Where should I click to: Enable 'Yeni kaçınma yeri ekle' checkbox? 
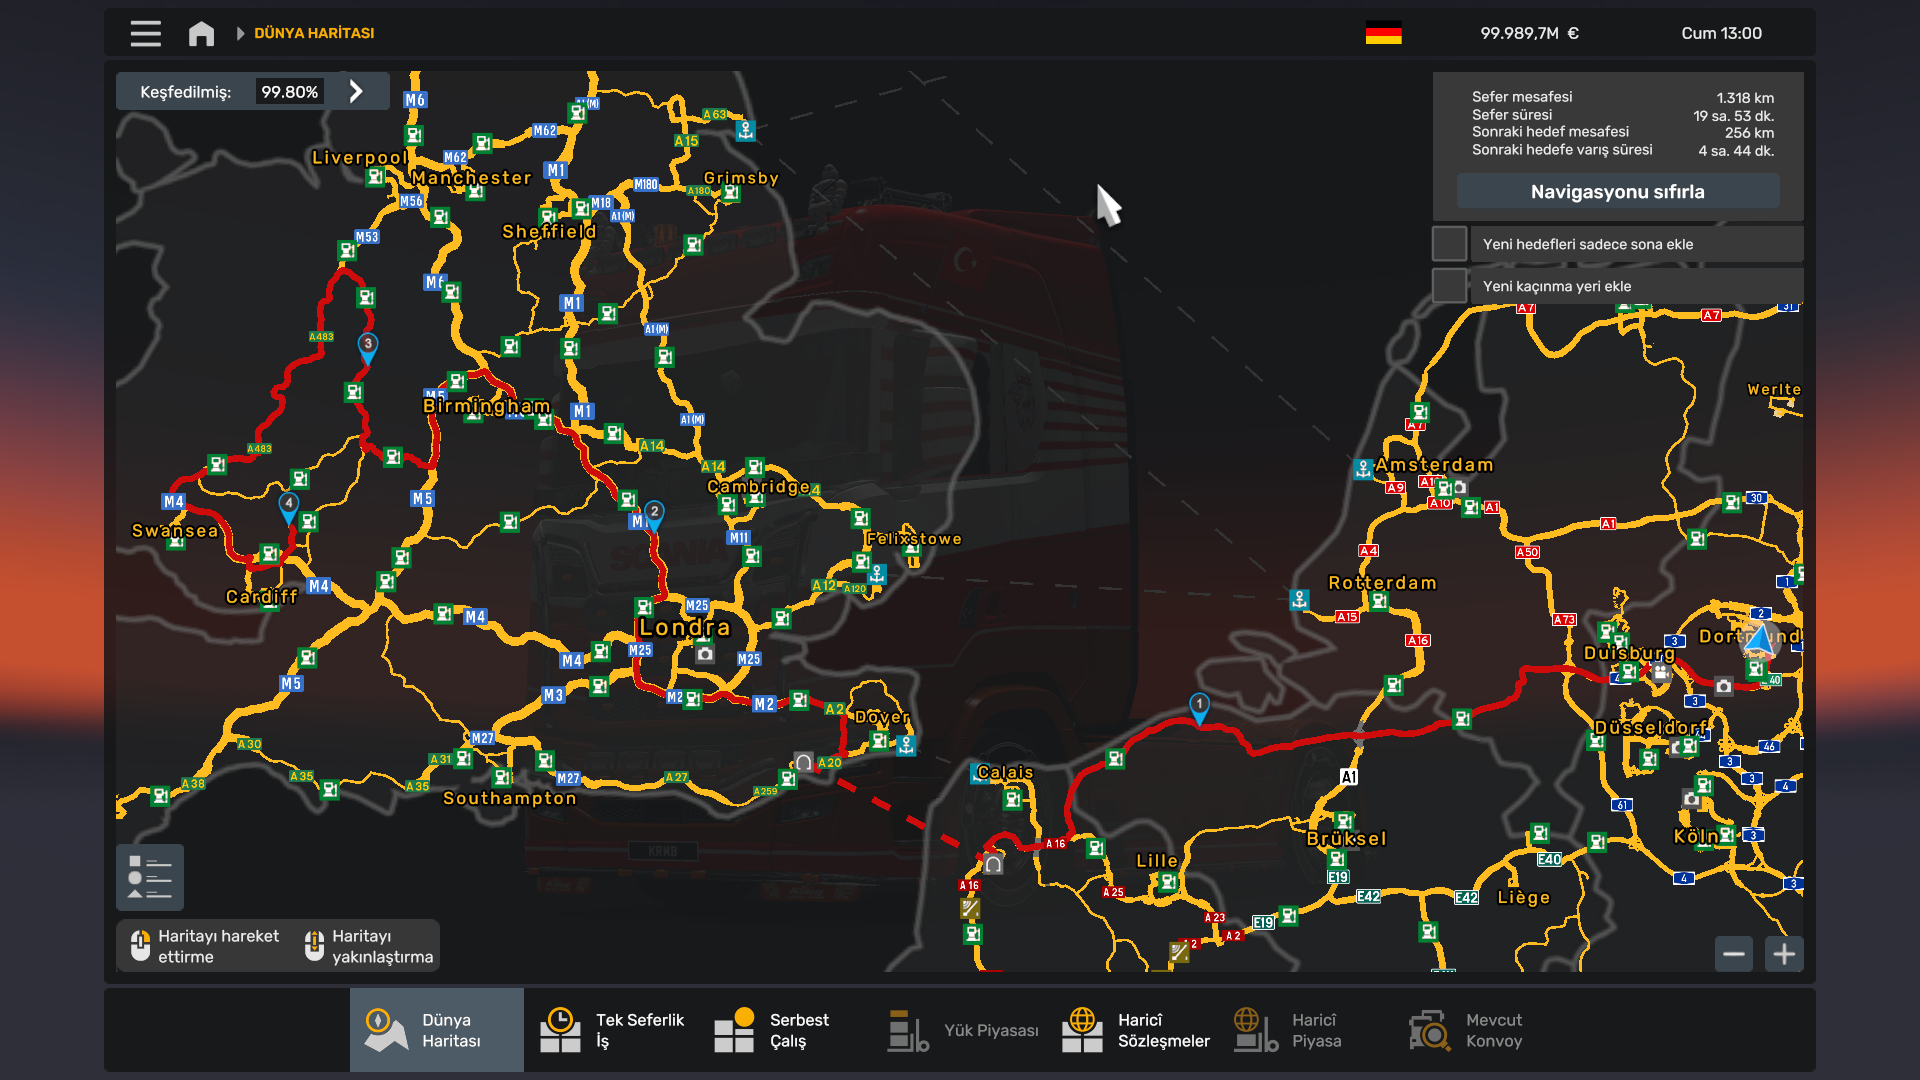click(x=1449, y=286)
